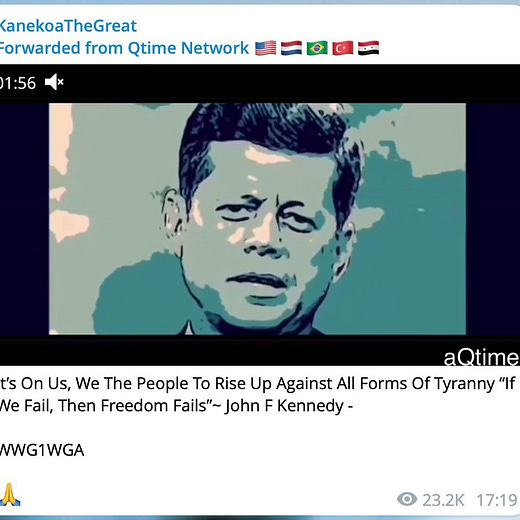The image size is (520, 520).
Task: Open the Forwarded from Qtime Network link
Action: 124,48
